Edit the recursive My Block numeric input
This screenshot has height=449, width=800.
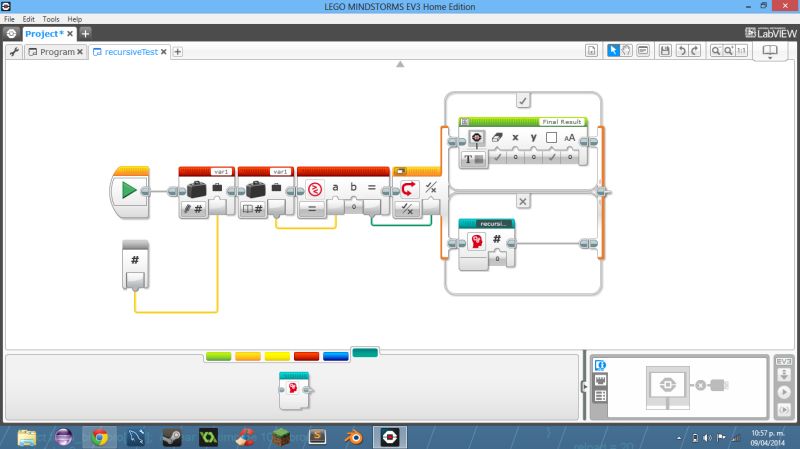click(497, 259)
